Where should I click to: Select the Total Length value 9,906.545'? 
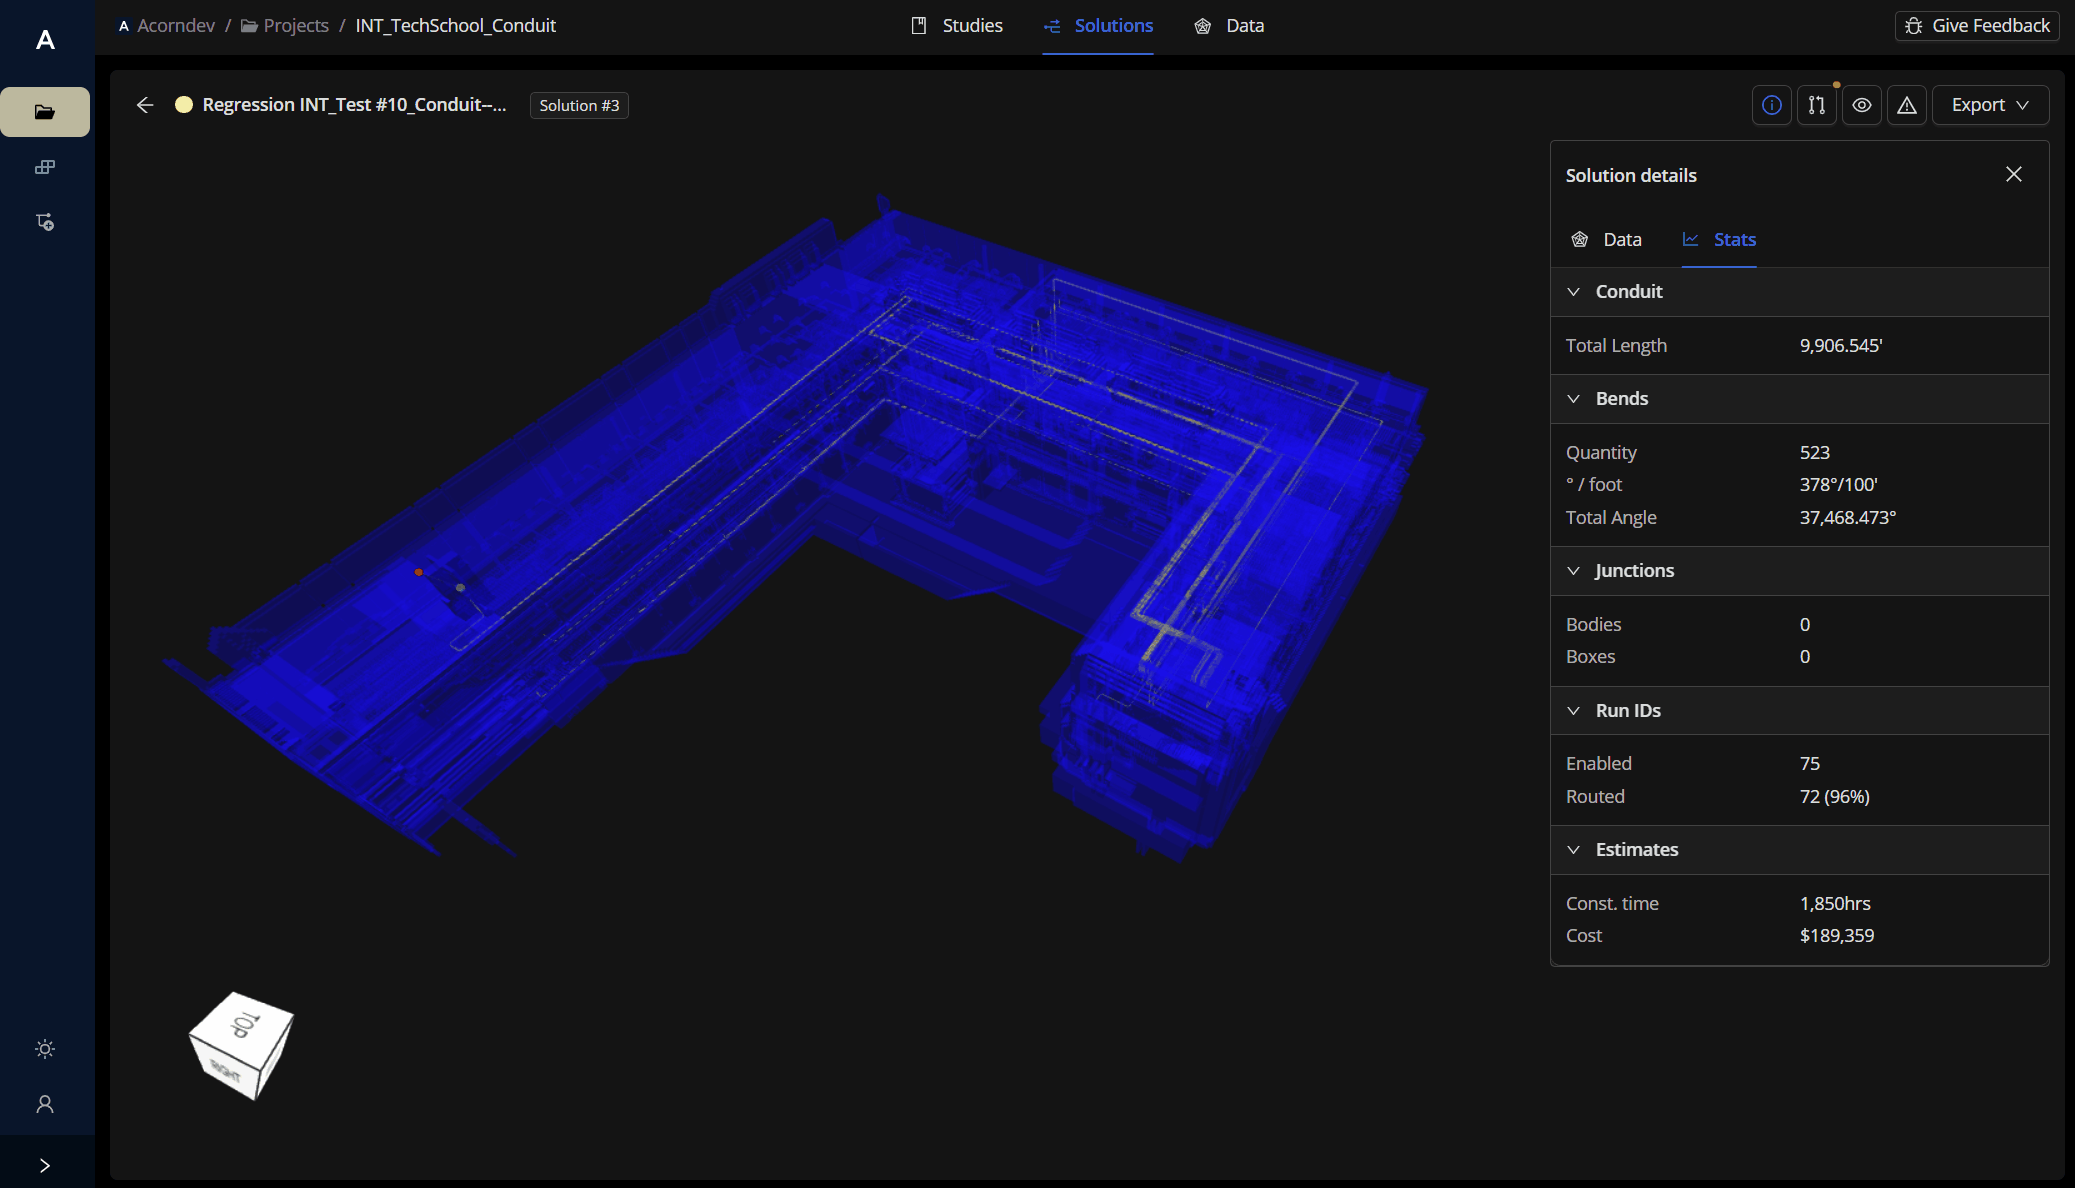[x=1841, y=346]
